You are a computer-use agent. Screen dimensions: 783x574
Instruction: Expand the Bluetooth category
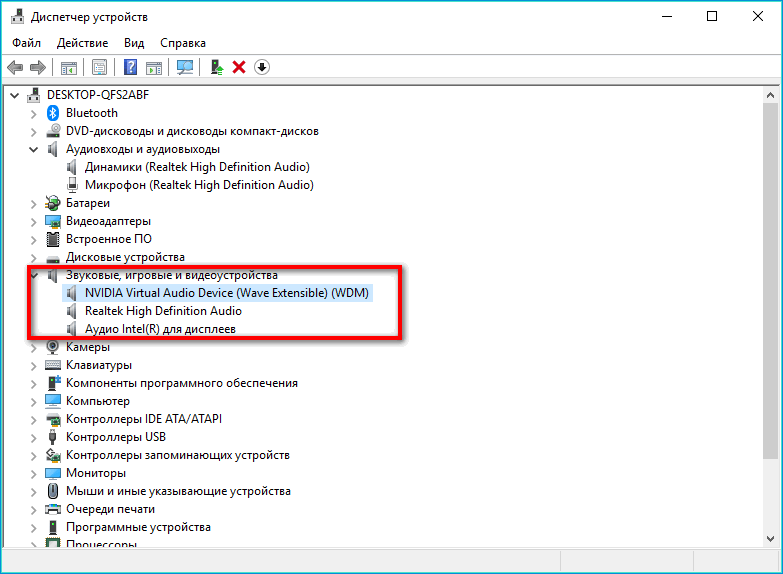(x=34, y=113)
